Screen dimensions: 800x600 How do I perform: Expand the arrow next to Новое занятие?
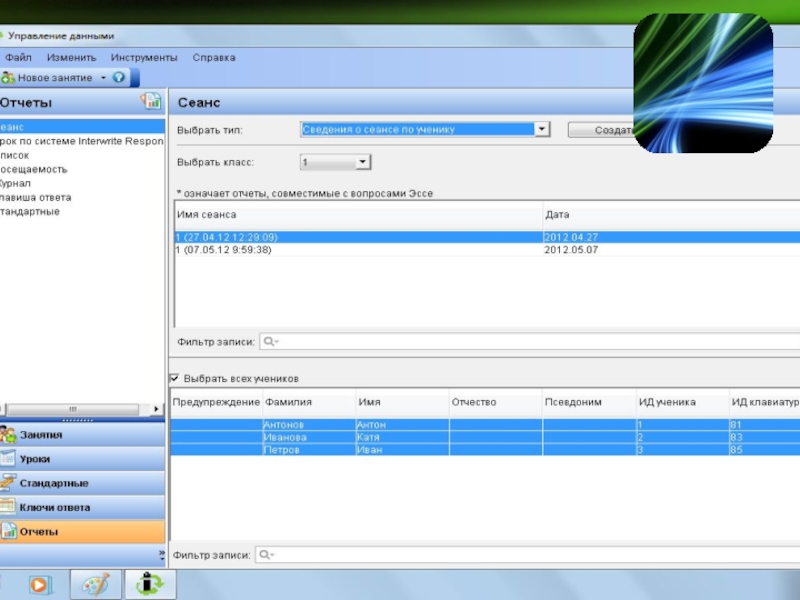coord(102,78)
